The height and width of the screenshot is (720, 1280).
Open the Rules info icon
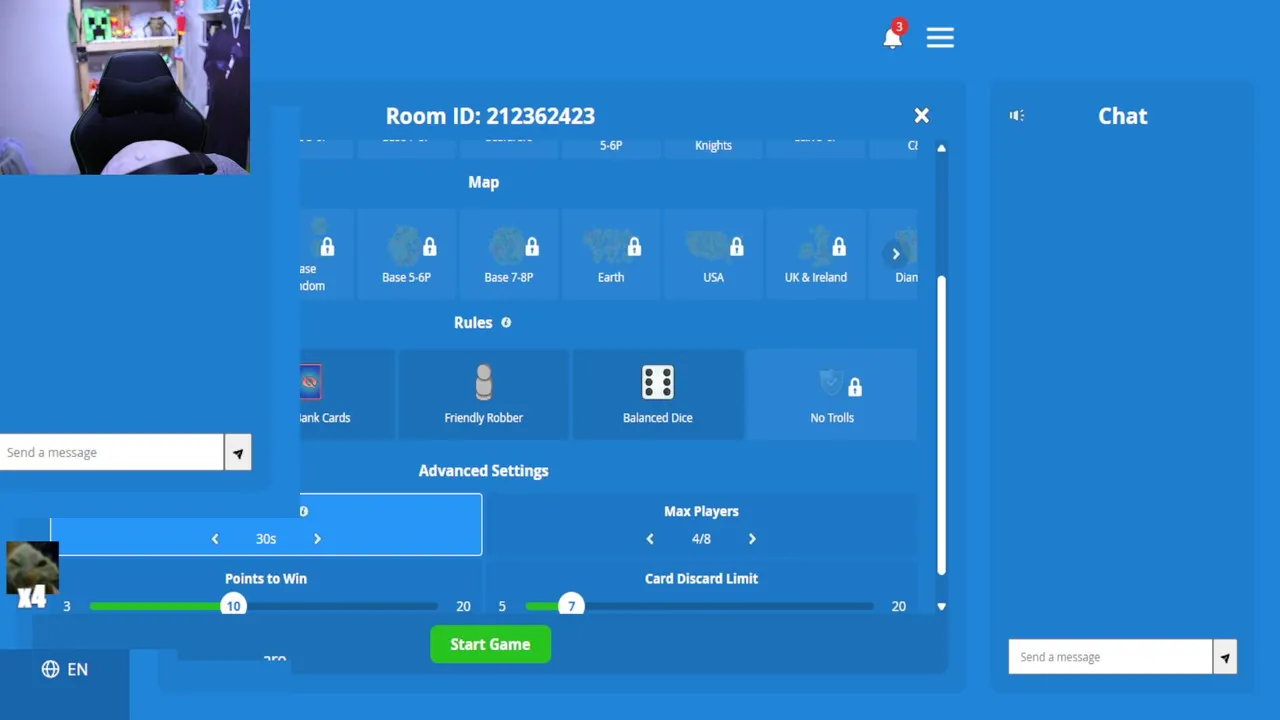pyautogui.click(x=506, y=322)
